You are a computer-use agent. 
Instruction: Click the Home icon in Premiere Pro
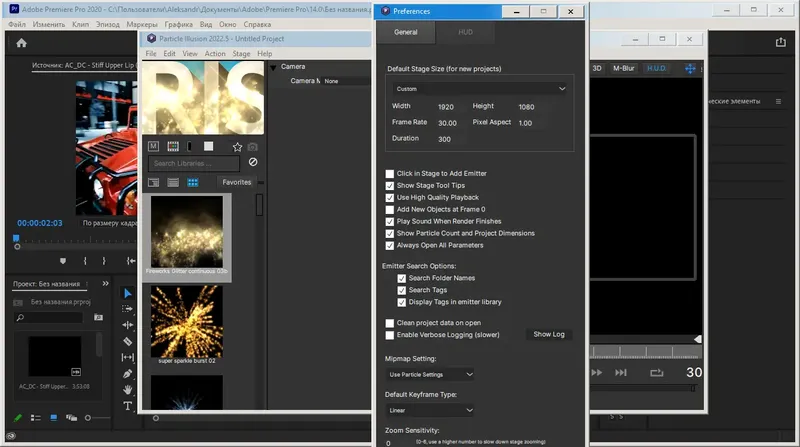click(x=21, y=43)
